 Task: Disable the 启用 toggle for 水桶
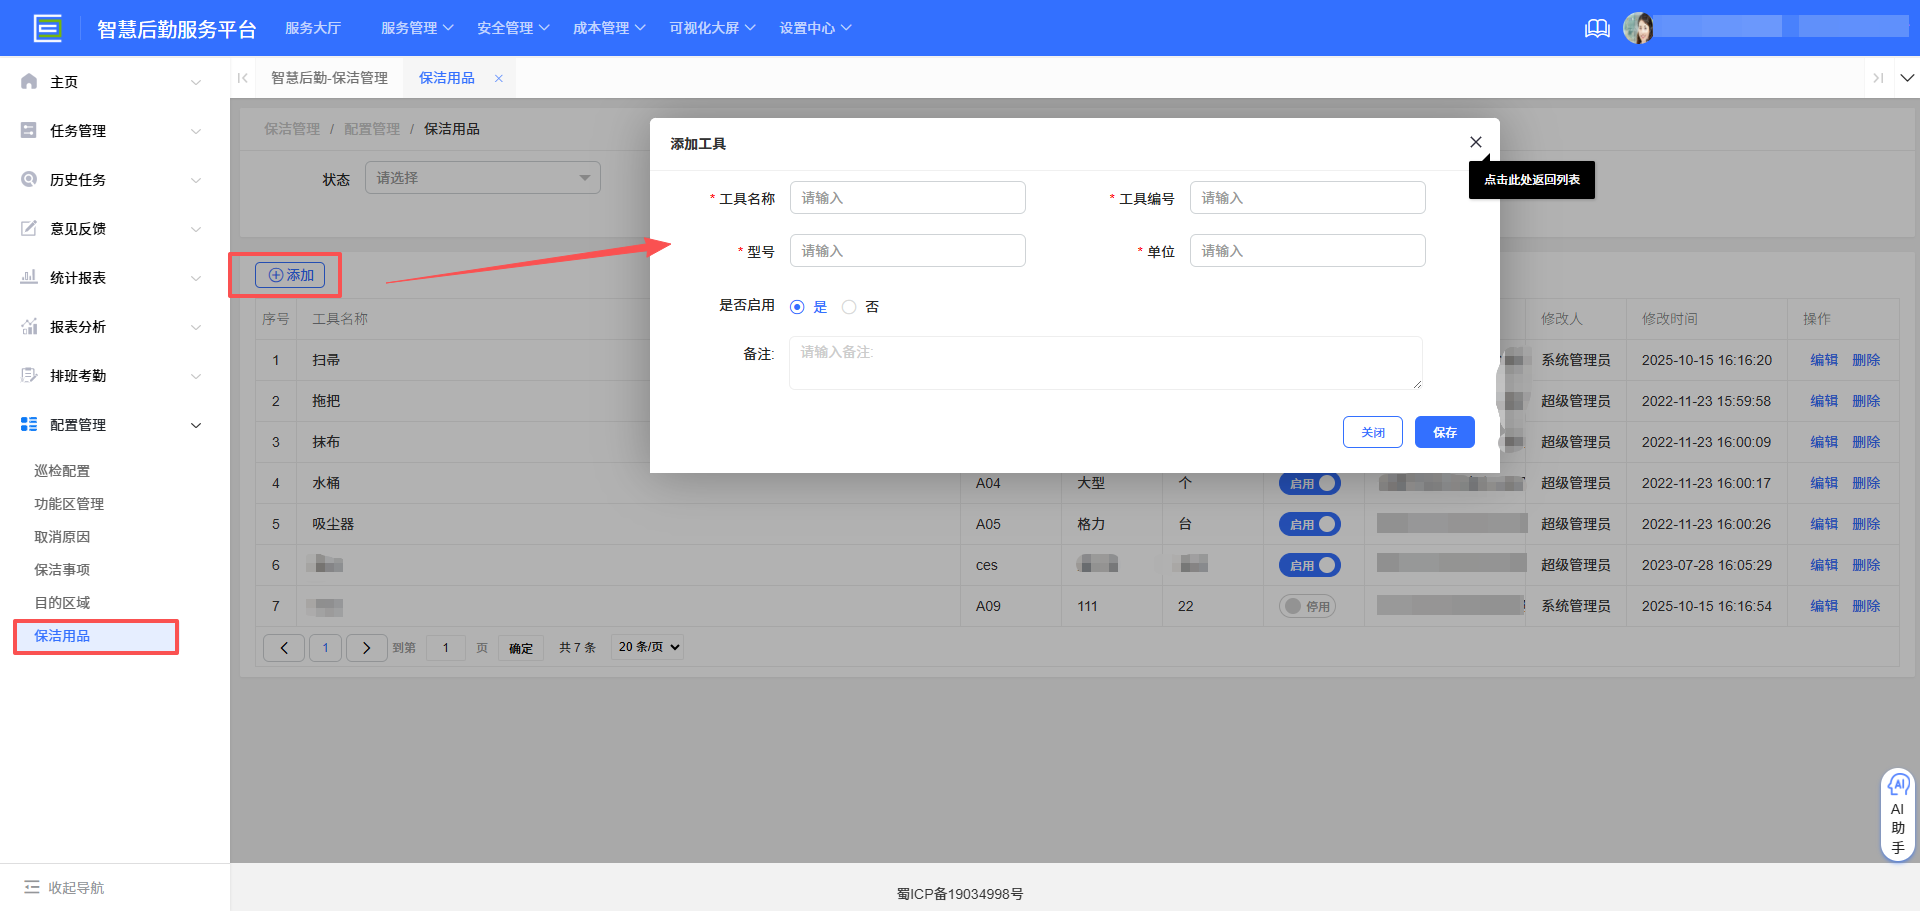coord(1309,483)
